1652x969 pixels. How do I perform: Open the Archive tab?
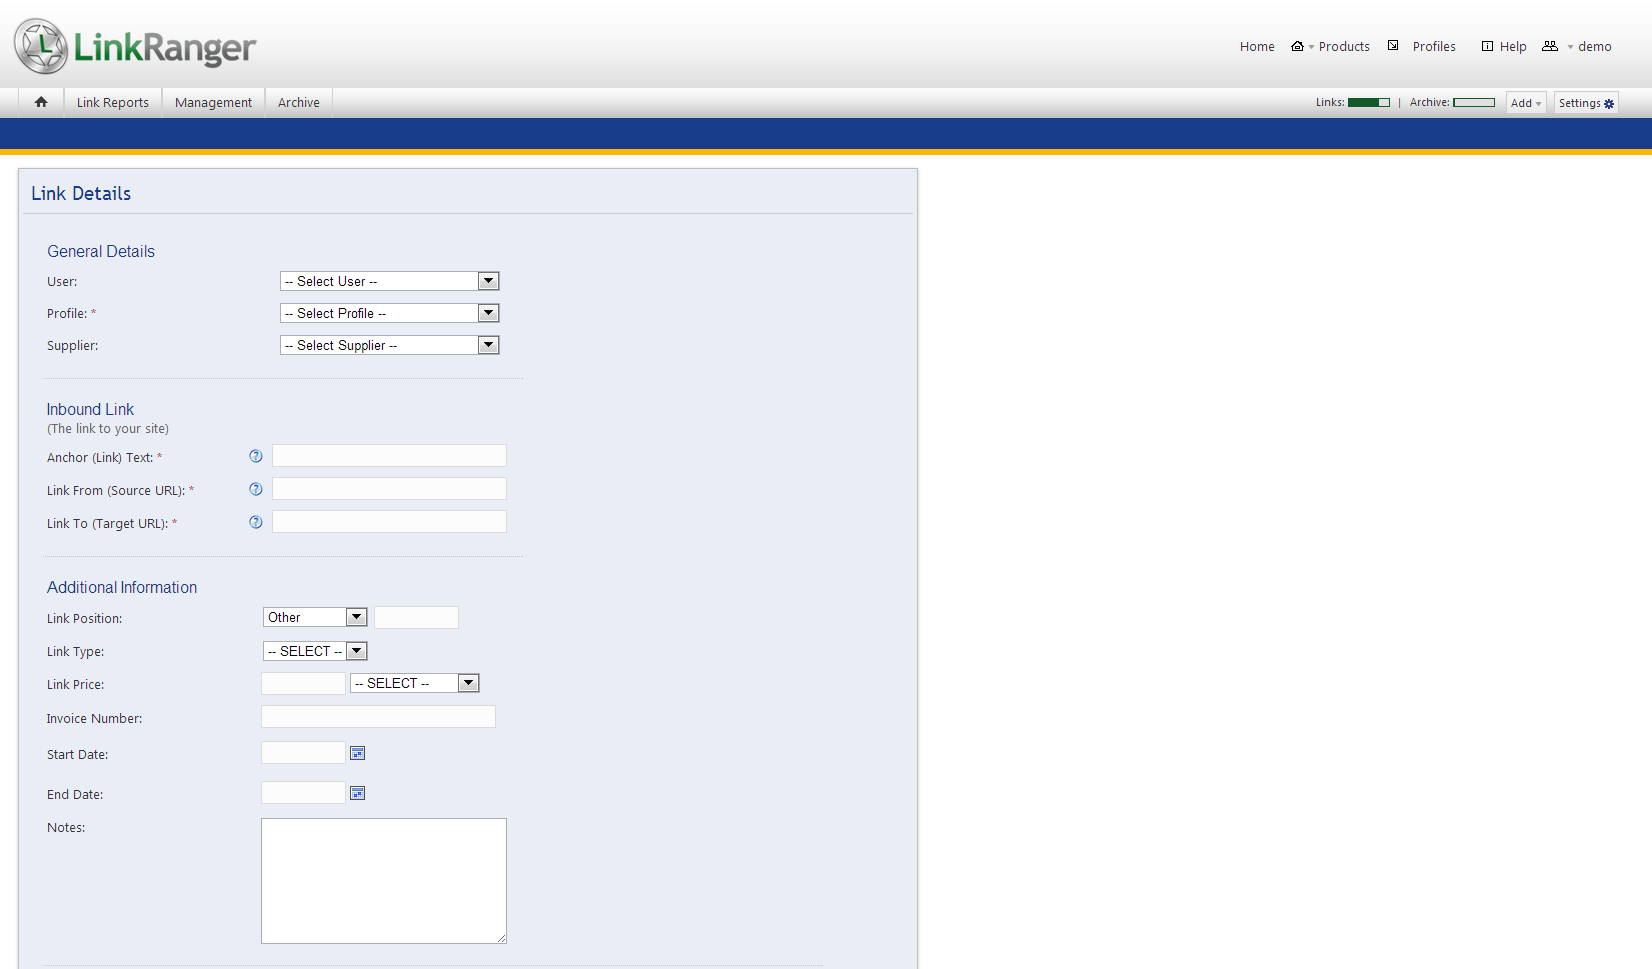(299, 102)
